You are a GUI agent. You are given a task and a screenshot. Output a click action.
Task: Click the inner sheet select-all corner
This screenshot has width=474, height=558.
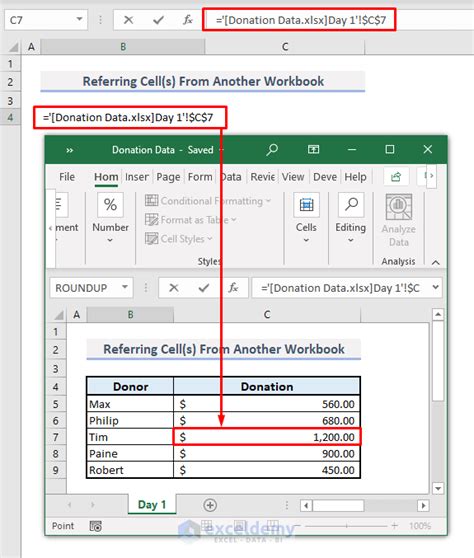[x=59, y=315]
